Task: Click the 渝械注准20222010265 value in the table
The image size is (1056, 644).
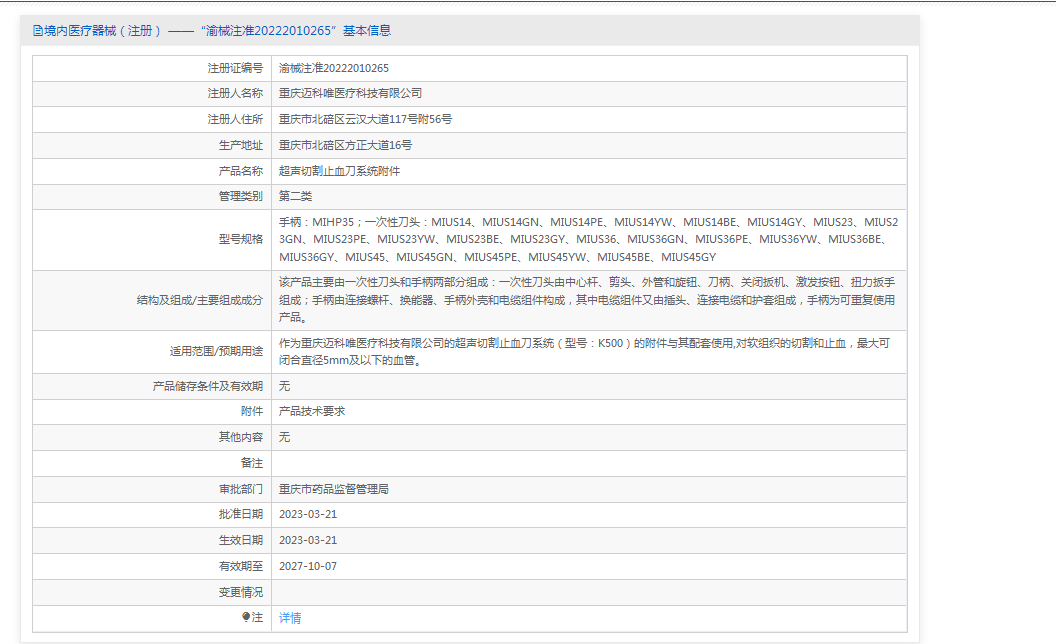Action: click(334, 68)
